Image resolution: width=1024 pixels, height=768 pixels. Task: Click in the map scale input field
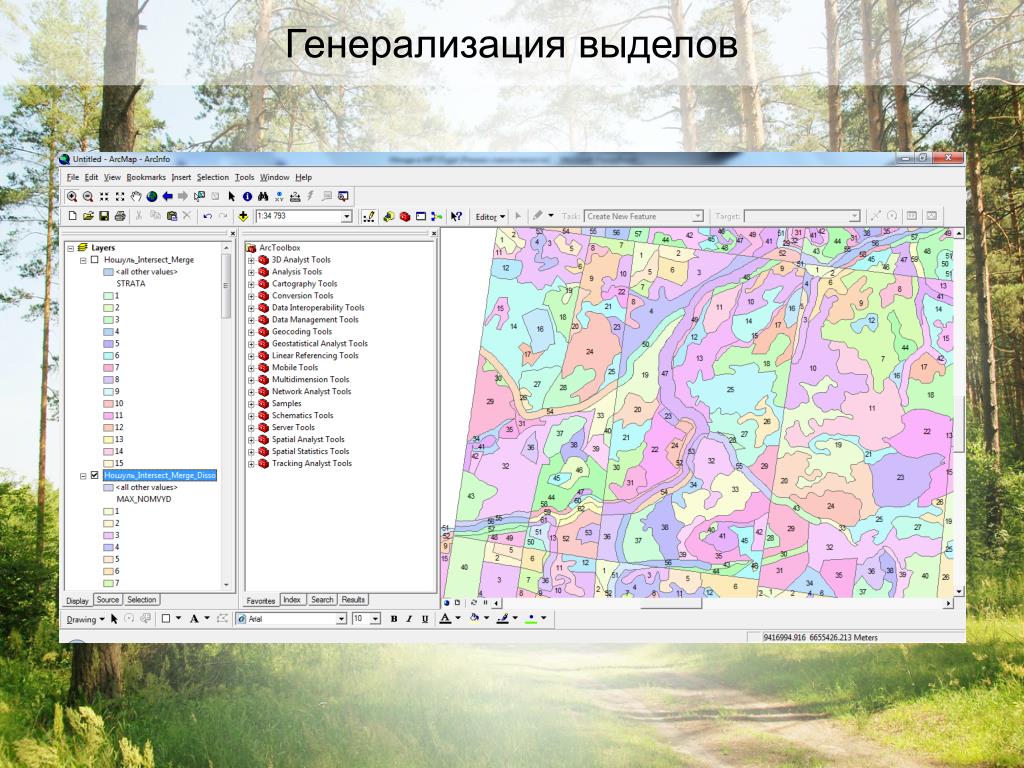(298, 216)
